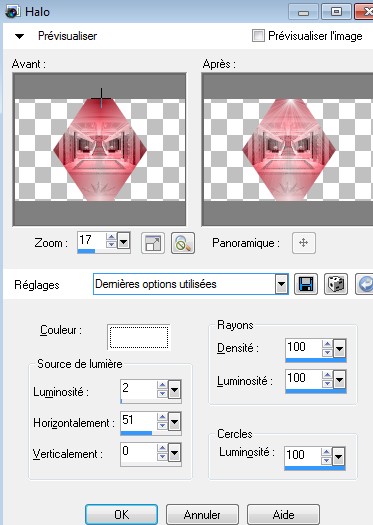Click the Panoramique navigation crosshair icon
This screenshot has width=373, height=525.
coord(304,242)
